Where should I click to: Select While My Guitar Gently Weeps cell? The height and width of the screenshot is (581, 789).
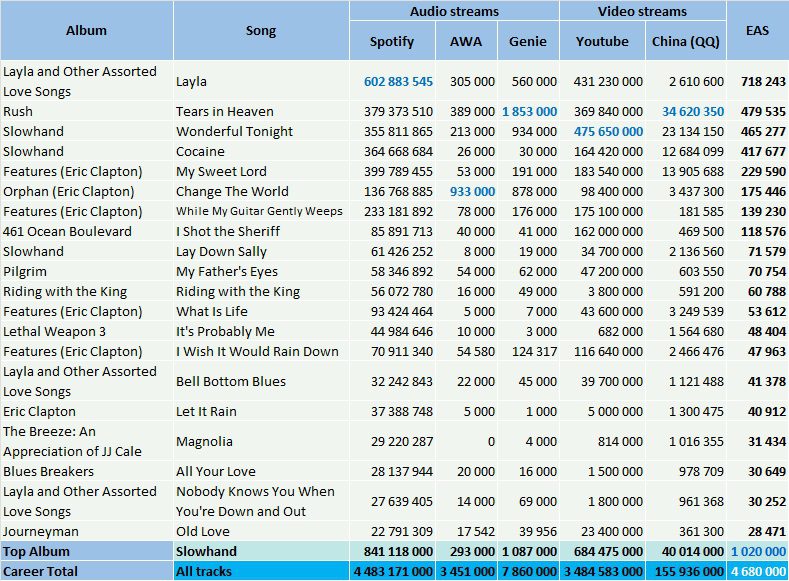tap(261, 211)
